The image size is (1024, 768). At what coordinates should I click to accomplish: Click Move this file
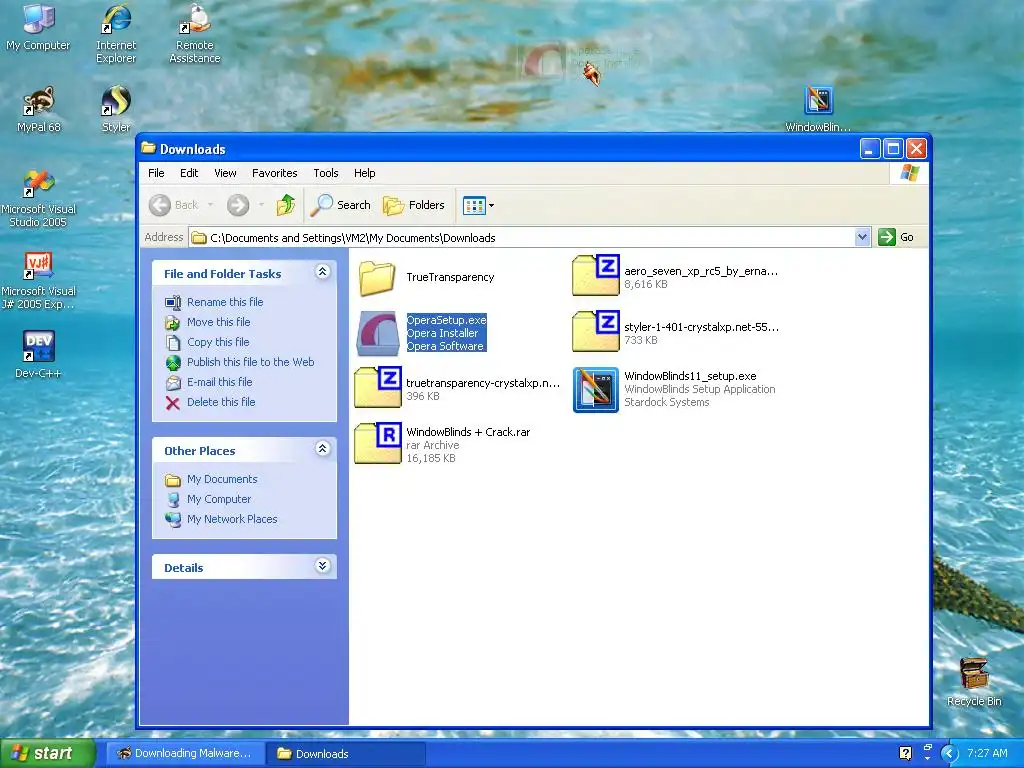(218, 322)
